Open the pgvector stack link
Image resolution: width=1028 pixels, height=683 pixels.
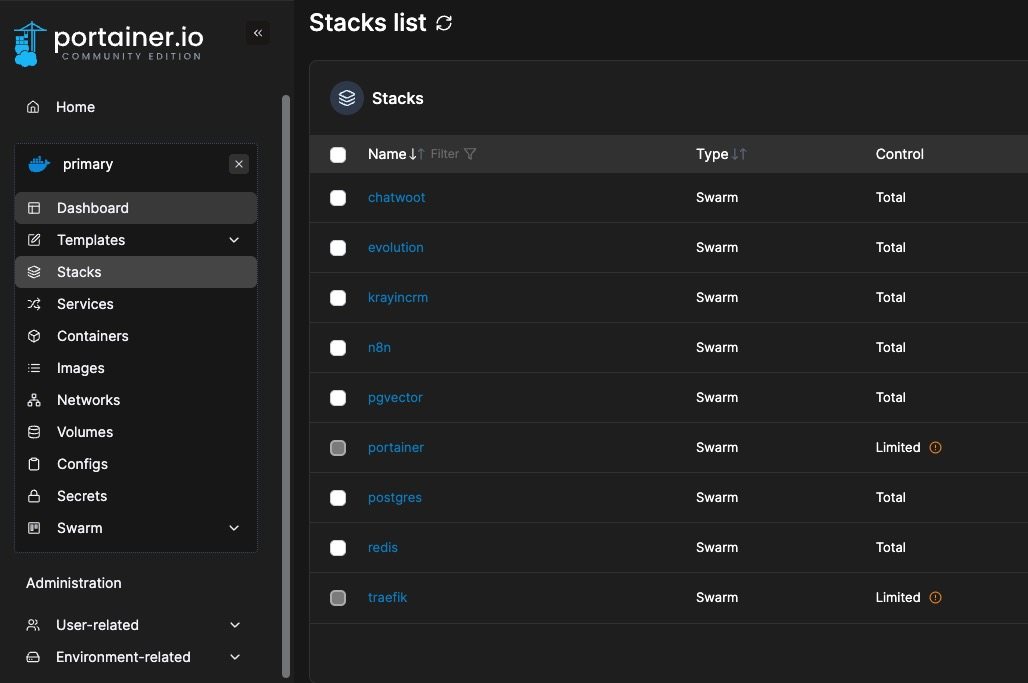(x=395, y=397)
